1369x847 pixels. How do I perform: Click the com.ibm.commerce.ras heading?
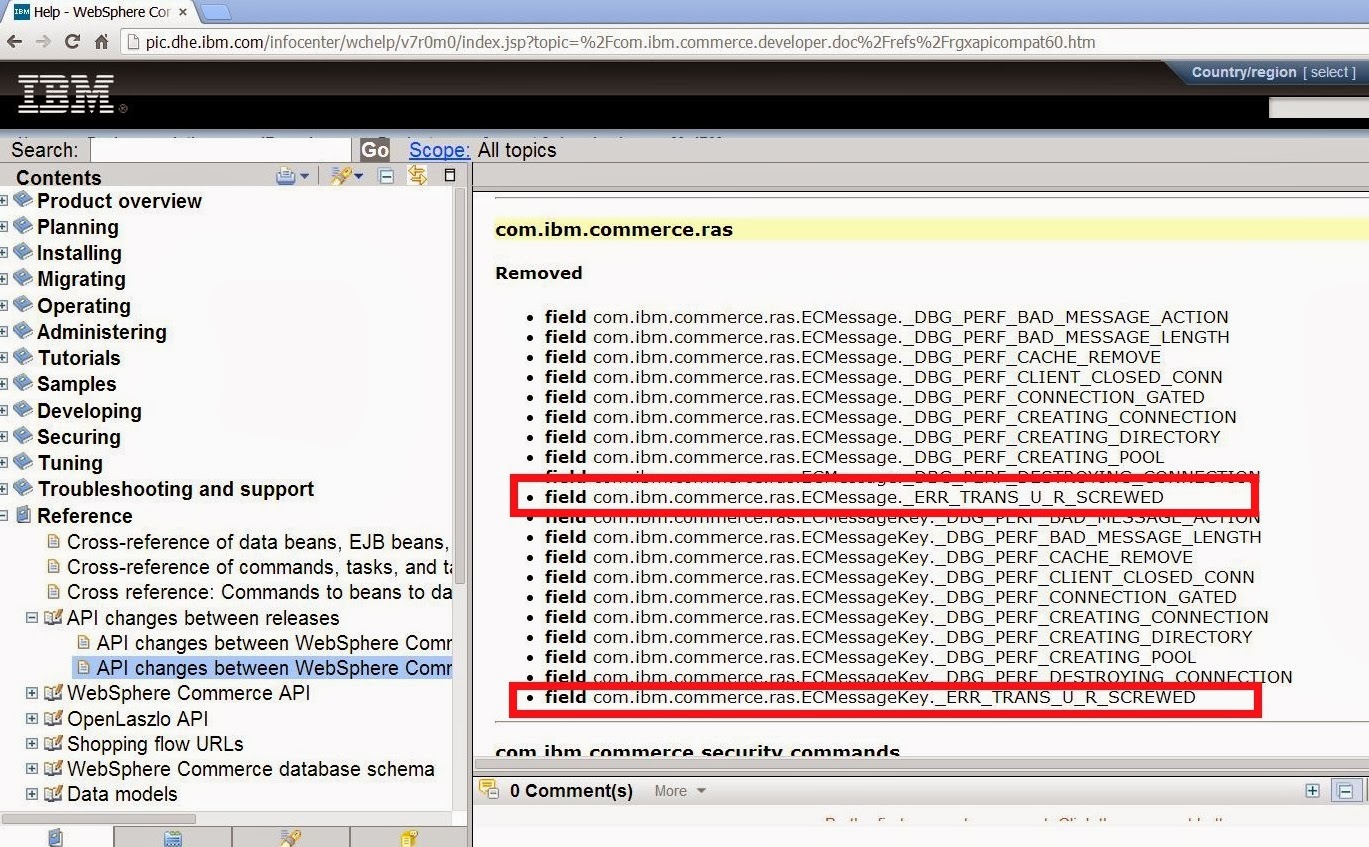pyautogui.click(x=614, y=230)
